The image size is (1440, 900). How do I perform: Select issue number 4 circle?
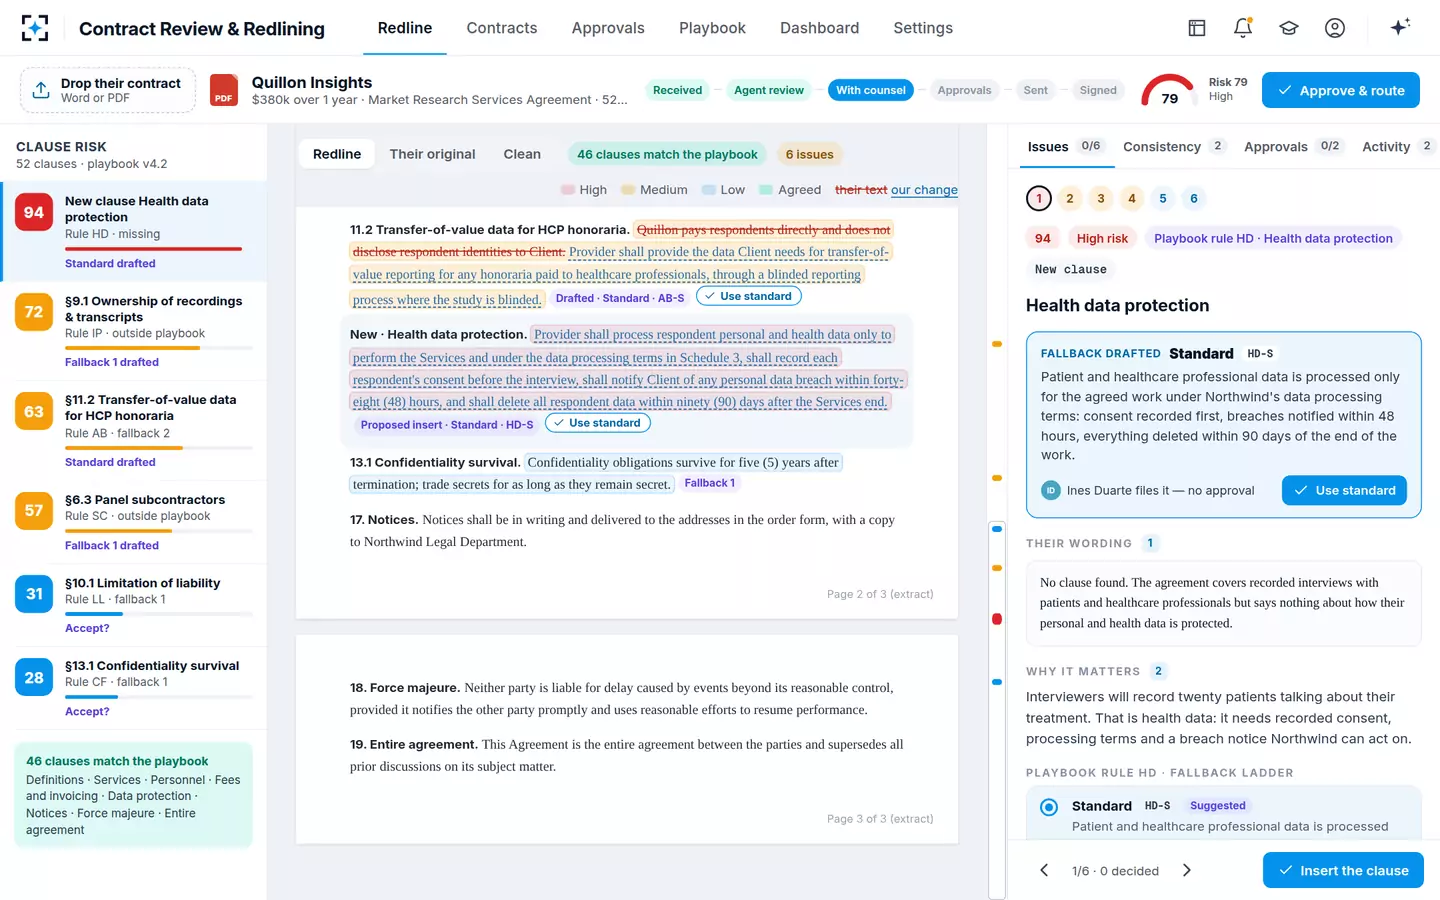click(x=1132, y=198)
